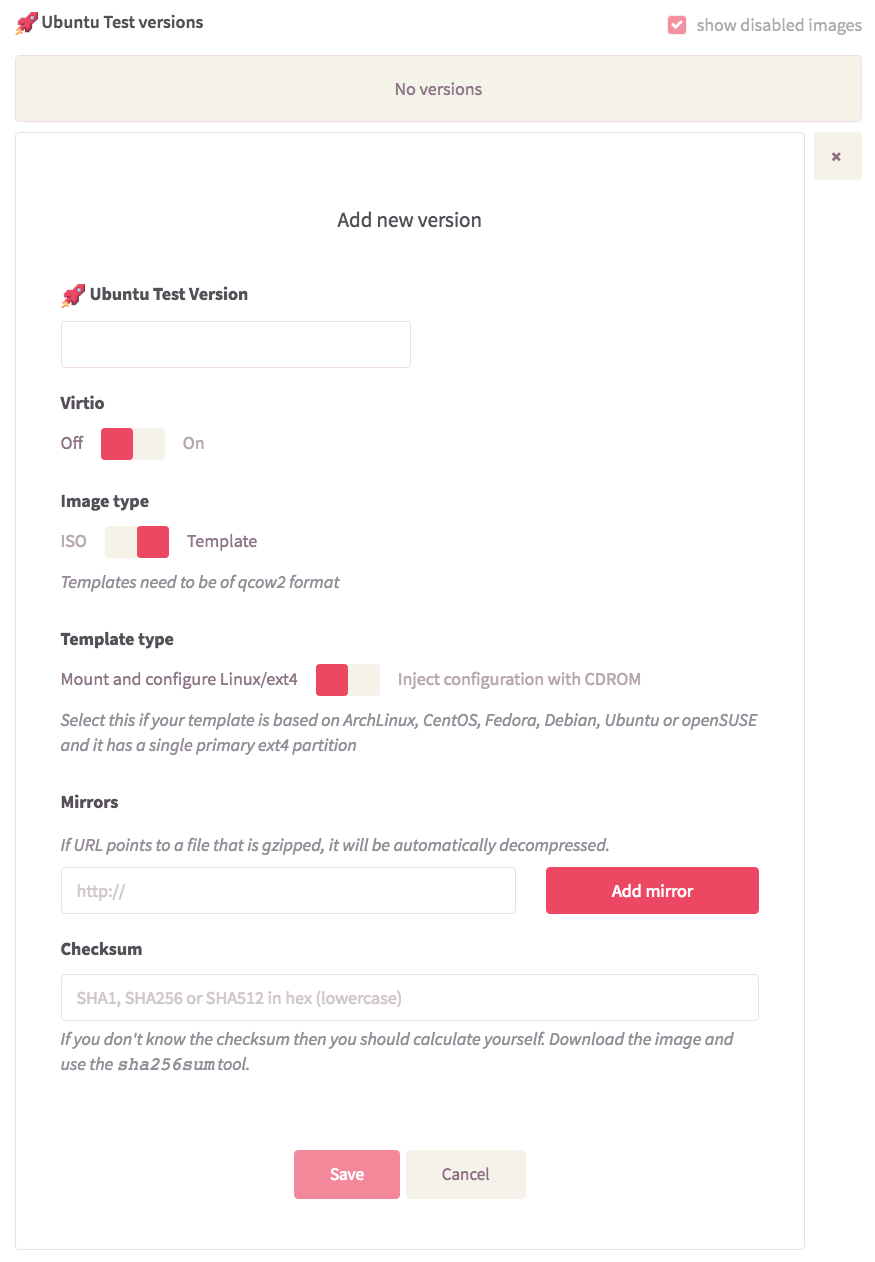Pick the ISO image type label
Viewport: 875px width, 1262px height.
[74, 542]
